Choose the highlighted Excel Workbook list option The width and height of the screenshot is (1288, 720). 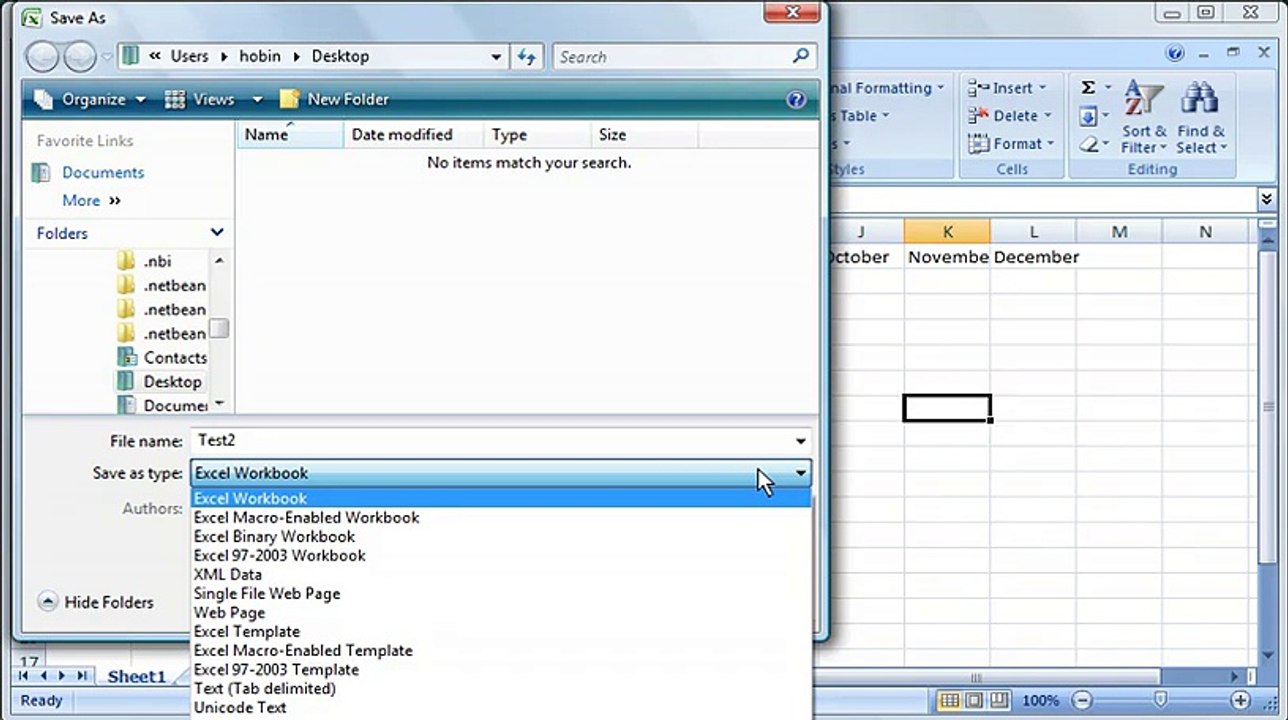pos(501,498)
